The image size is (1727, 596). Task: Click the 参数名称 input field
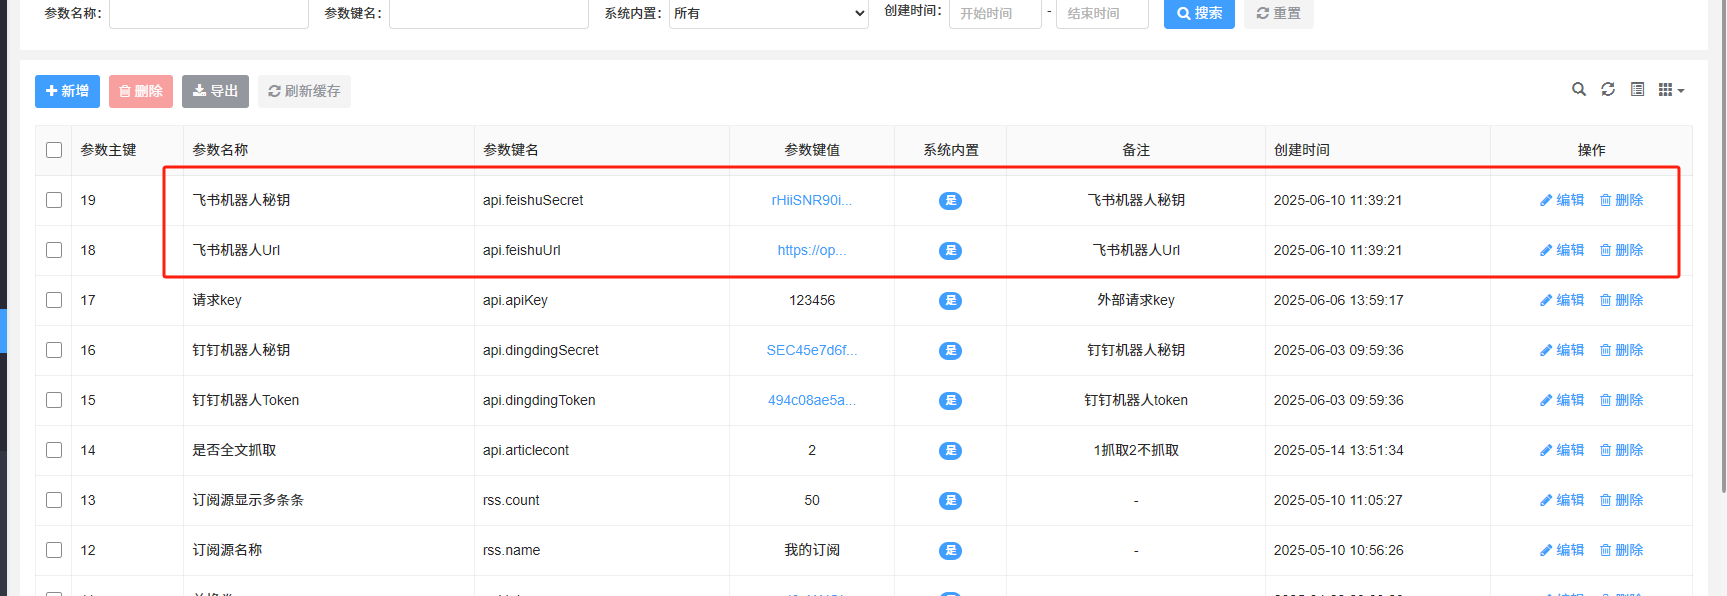click(x=208, y=13)
